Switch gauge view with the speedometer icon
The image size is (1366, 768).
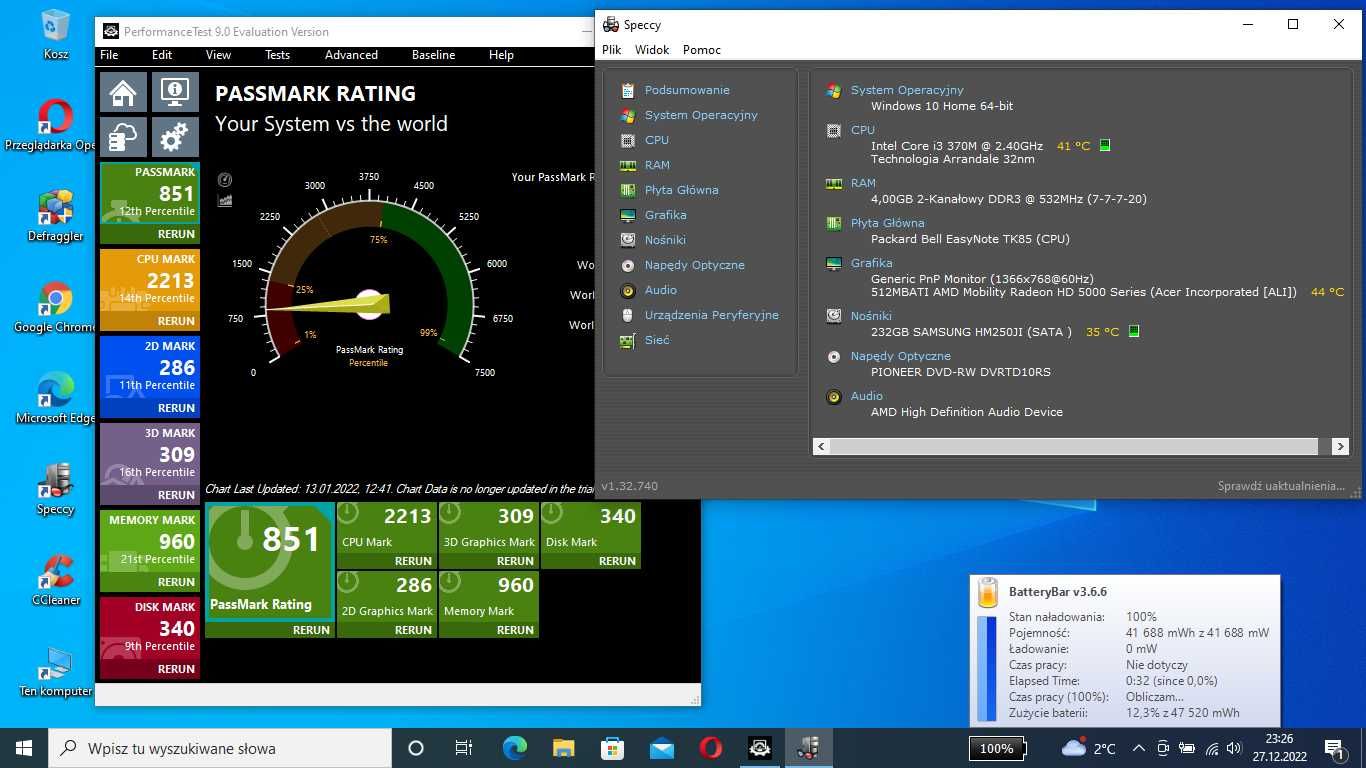[225, 180]
